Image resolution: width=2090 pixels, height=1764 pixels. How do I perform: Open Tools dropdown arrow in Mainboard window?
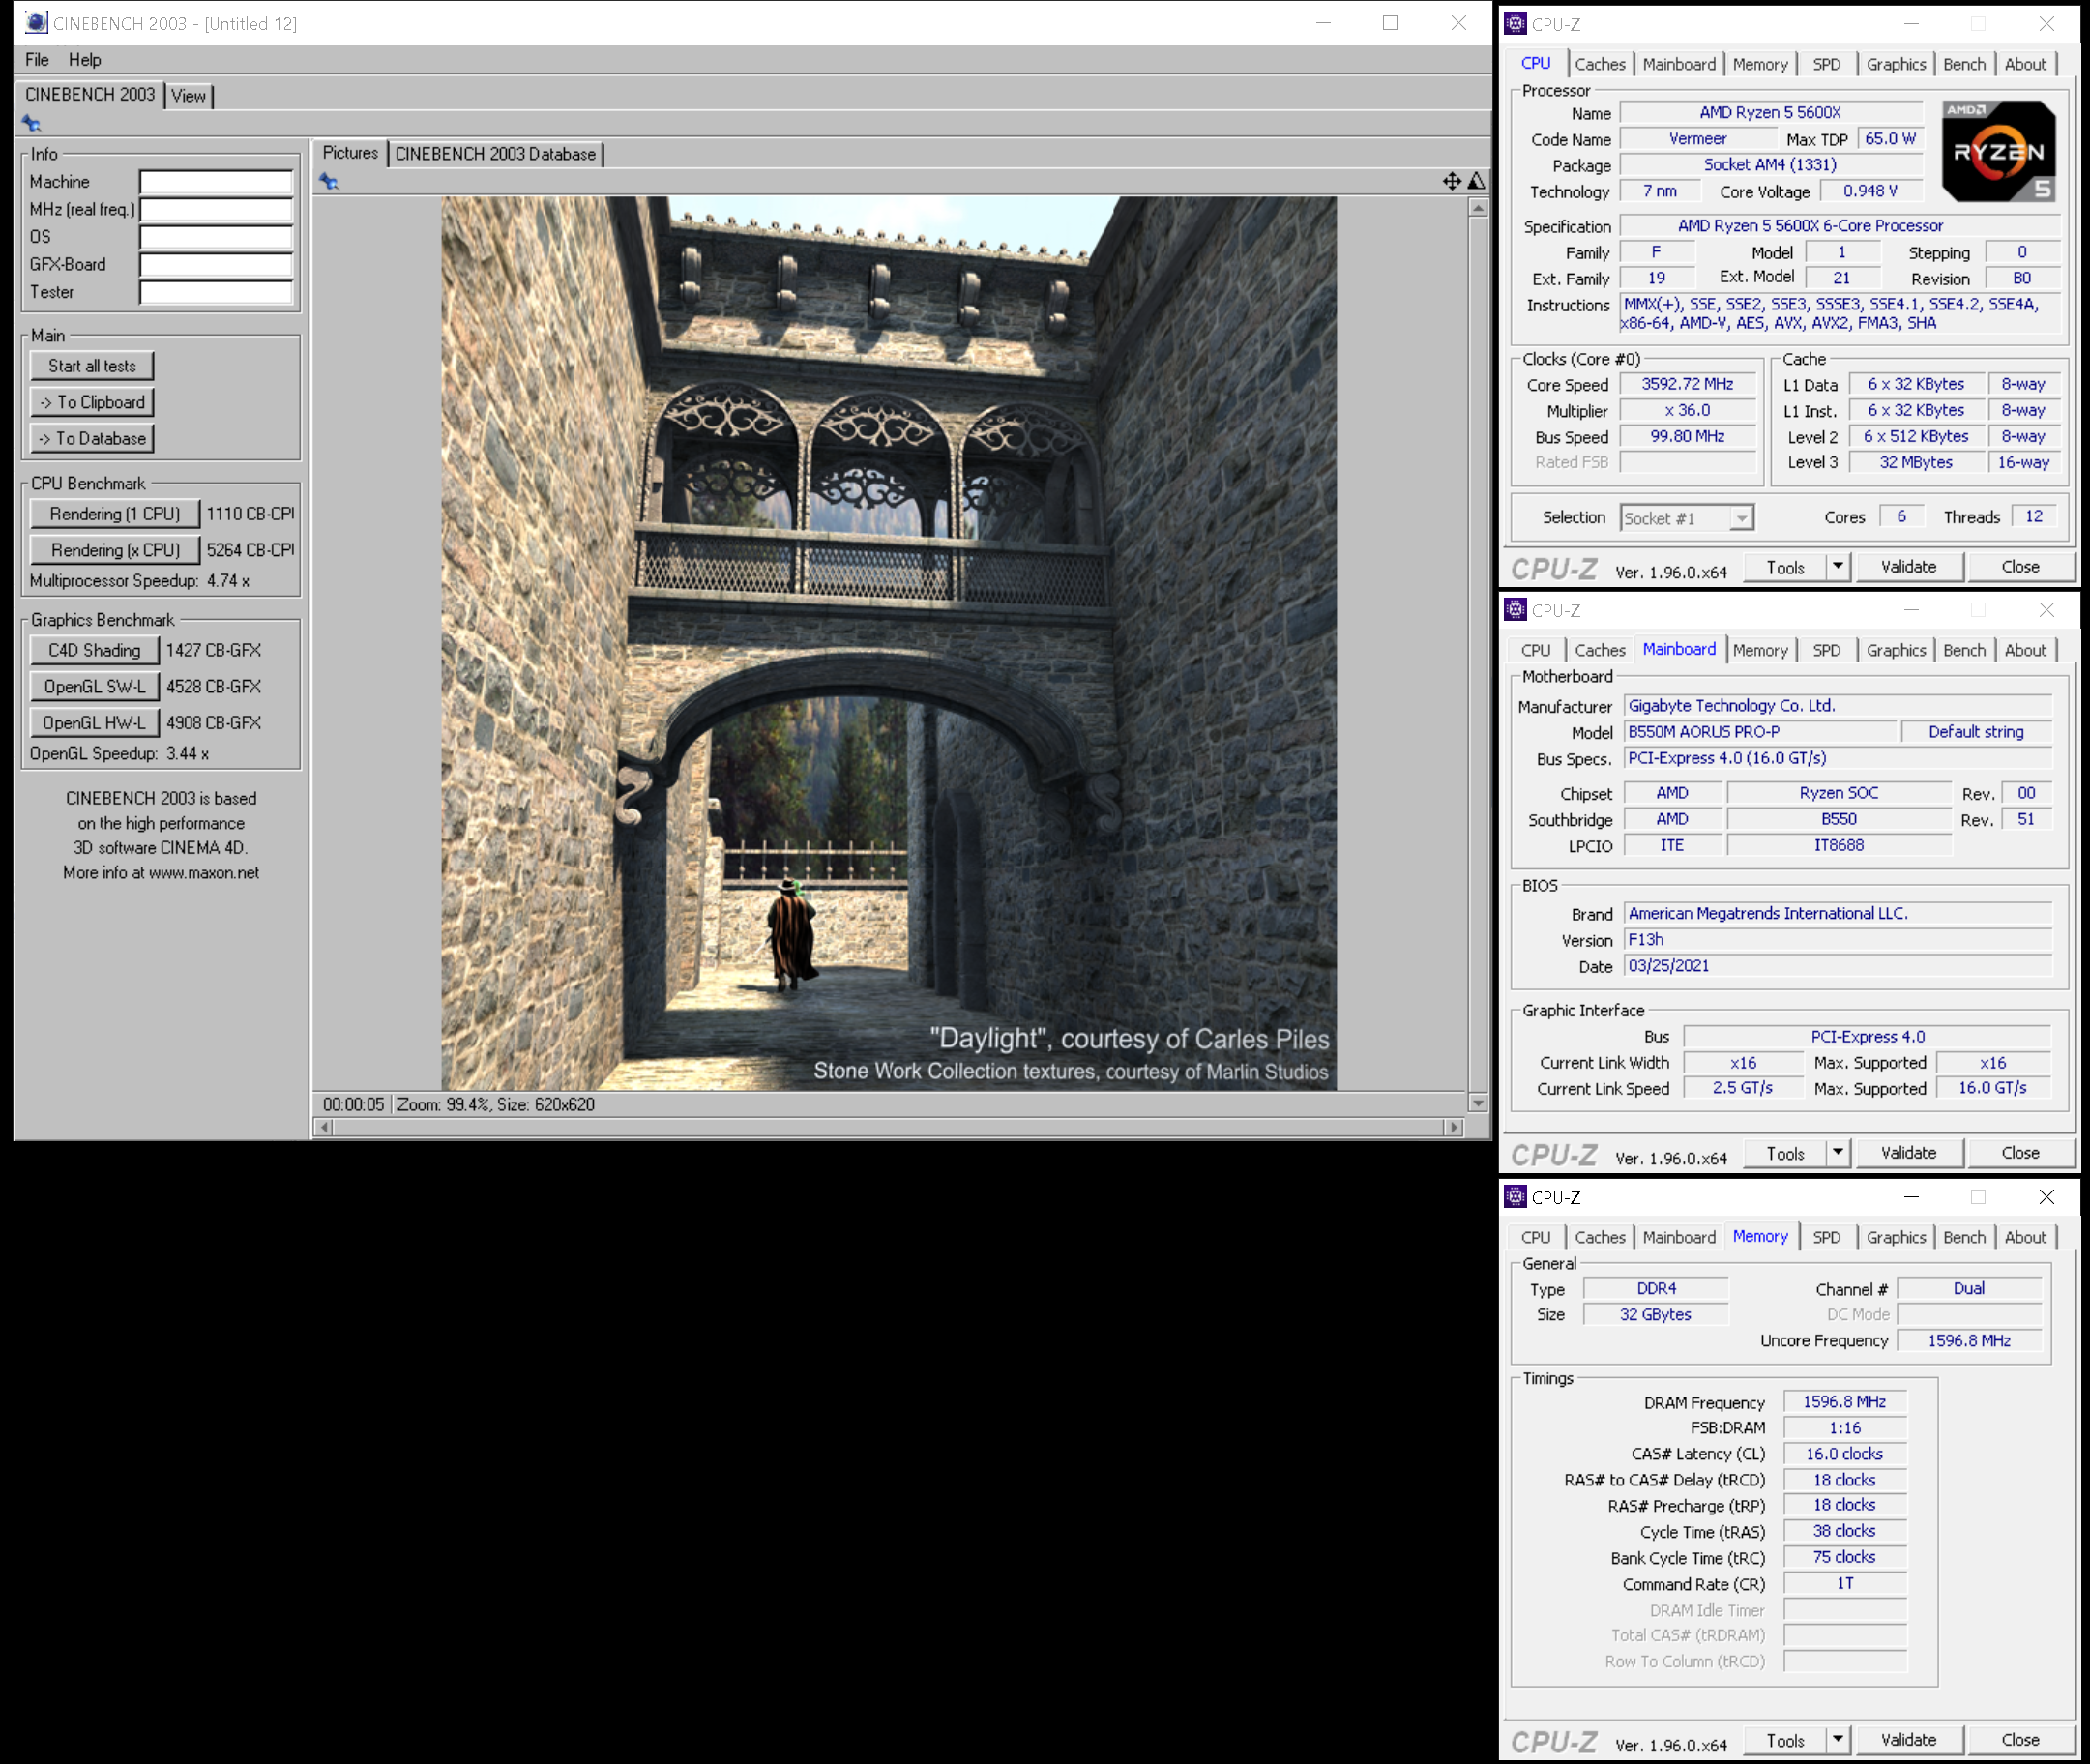tap(1838, 1153)
